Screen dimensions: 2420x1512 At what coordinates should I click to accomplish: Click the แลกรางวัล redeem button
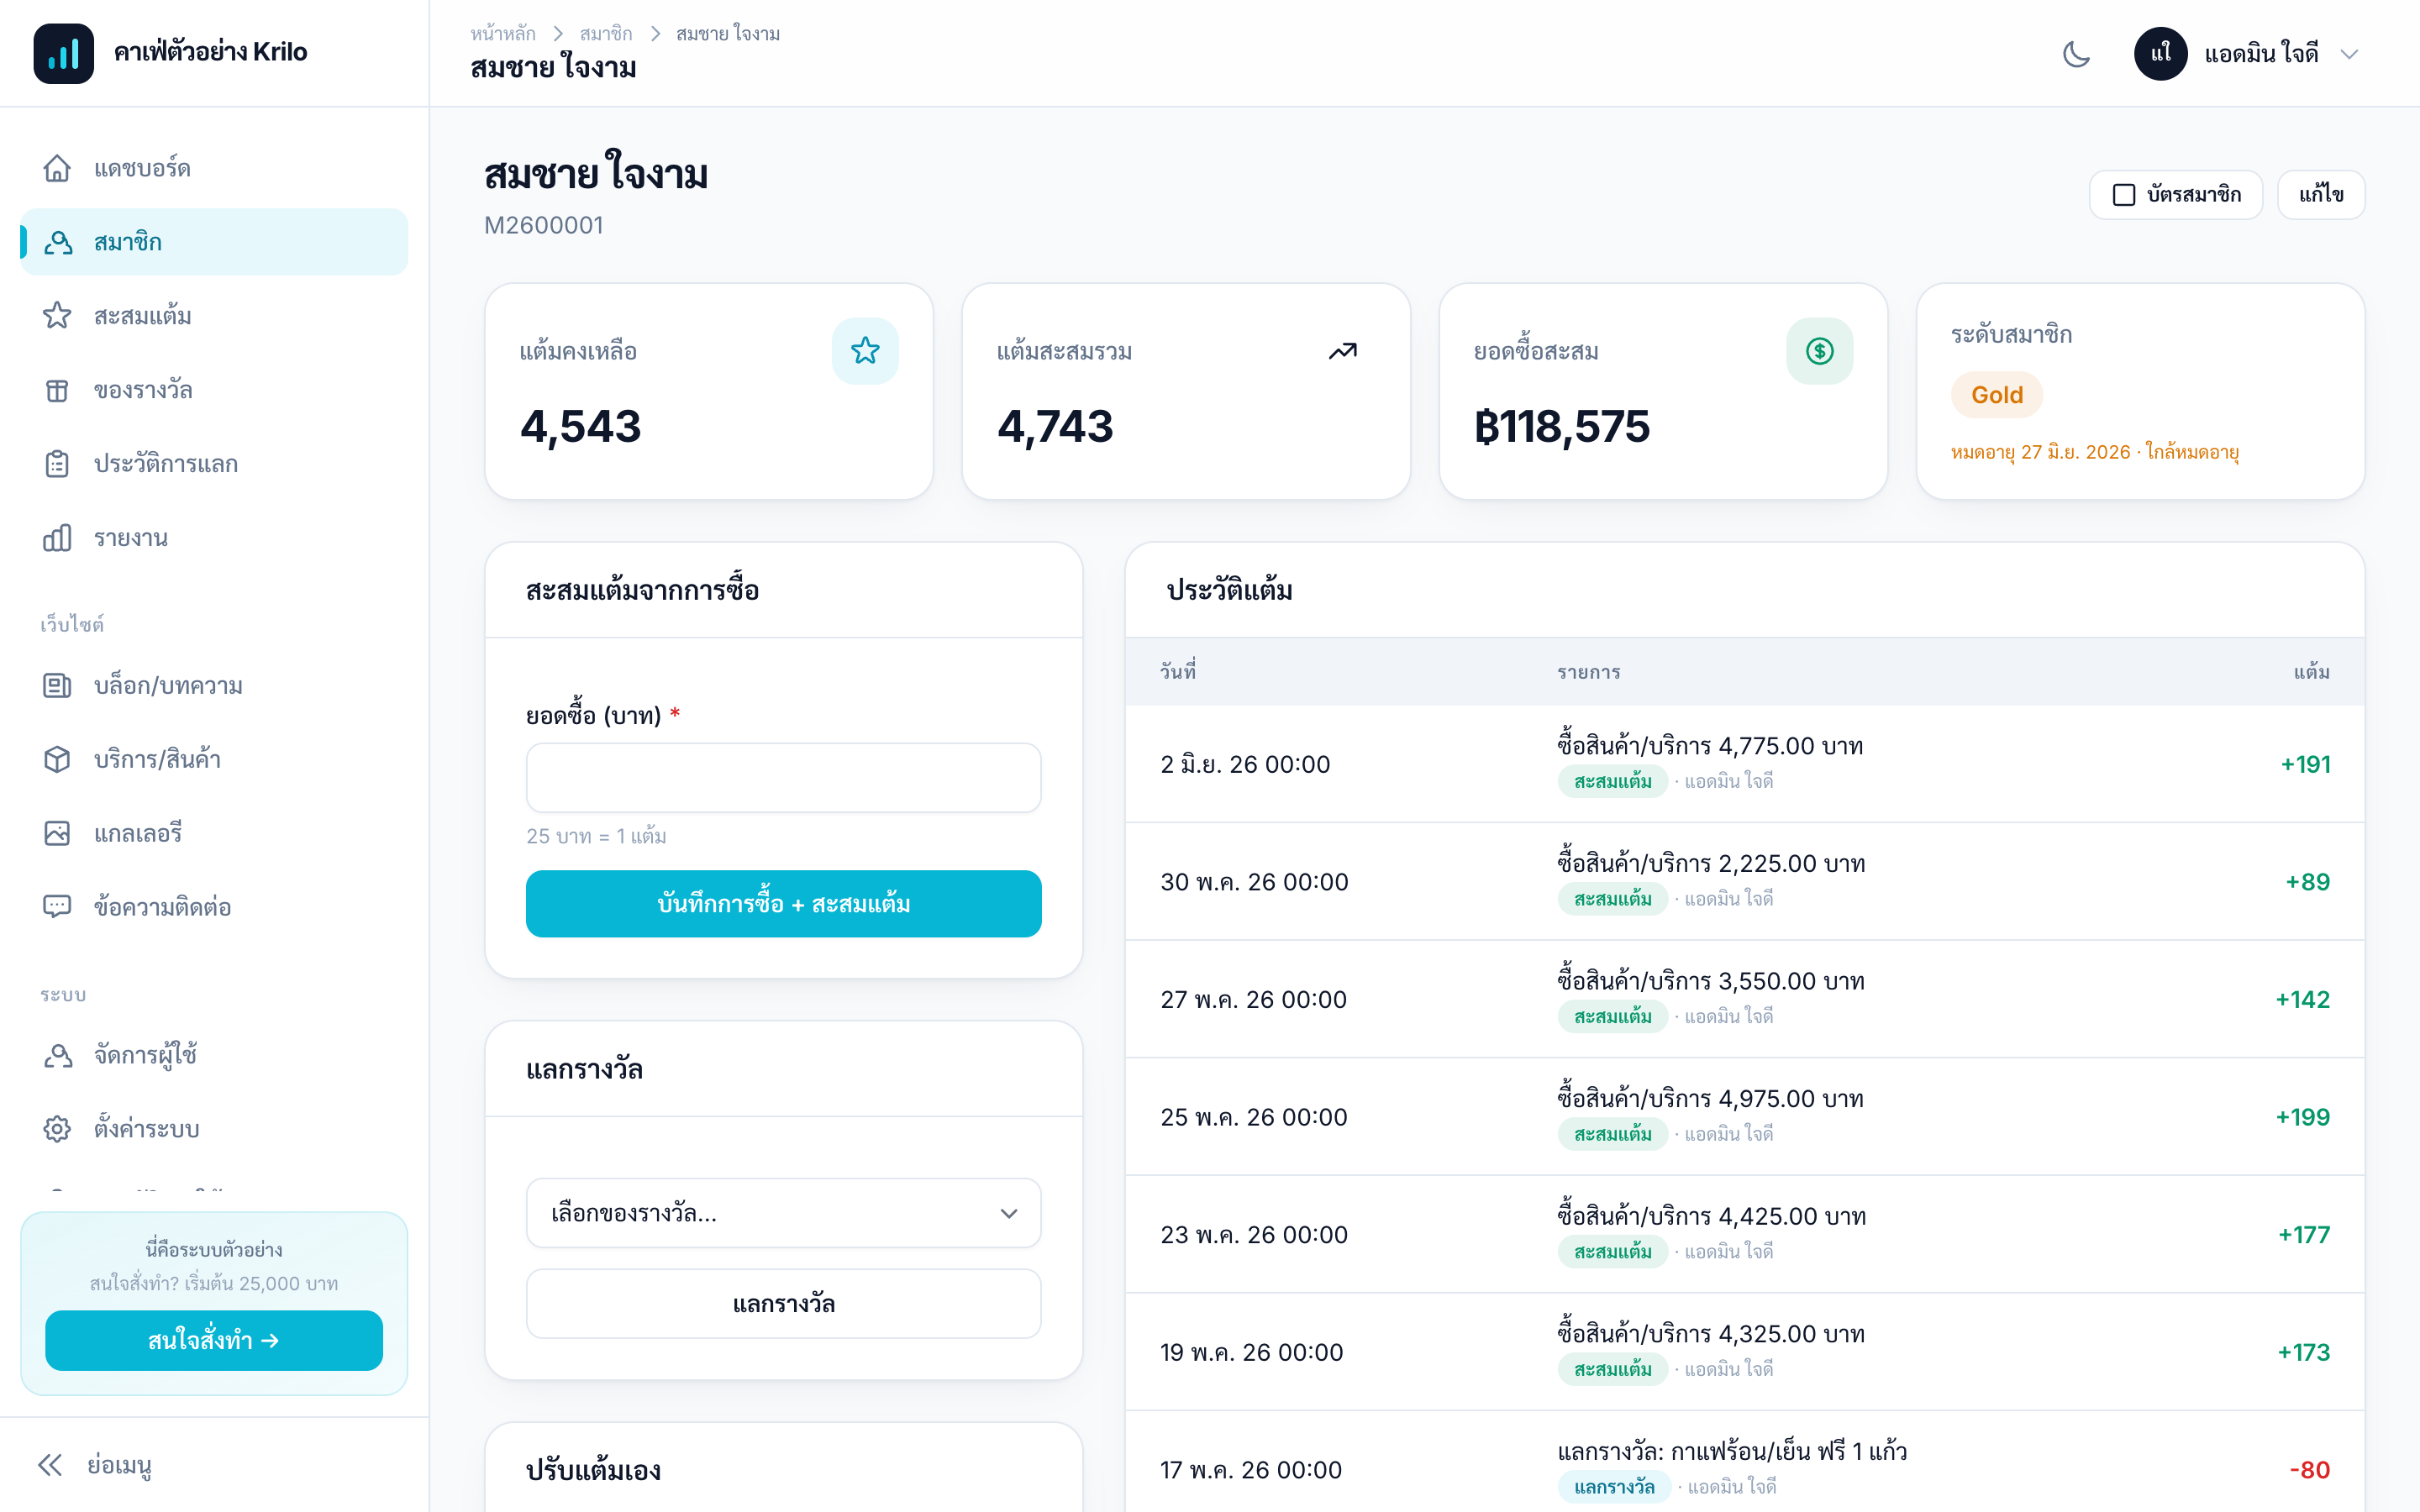click(783, 1304)
